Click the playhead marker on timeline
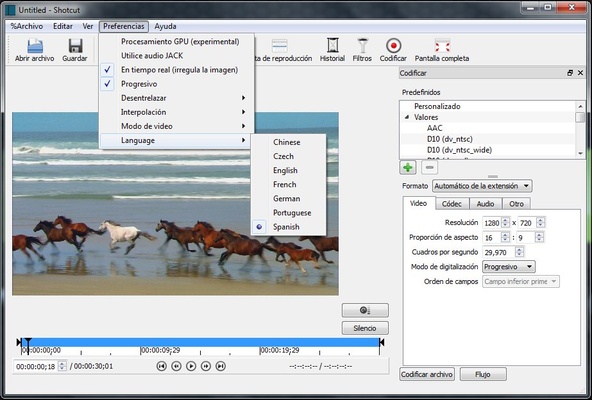The height and width of the screenshot is (400, 592). [28, 342]
